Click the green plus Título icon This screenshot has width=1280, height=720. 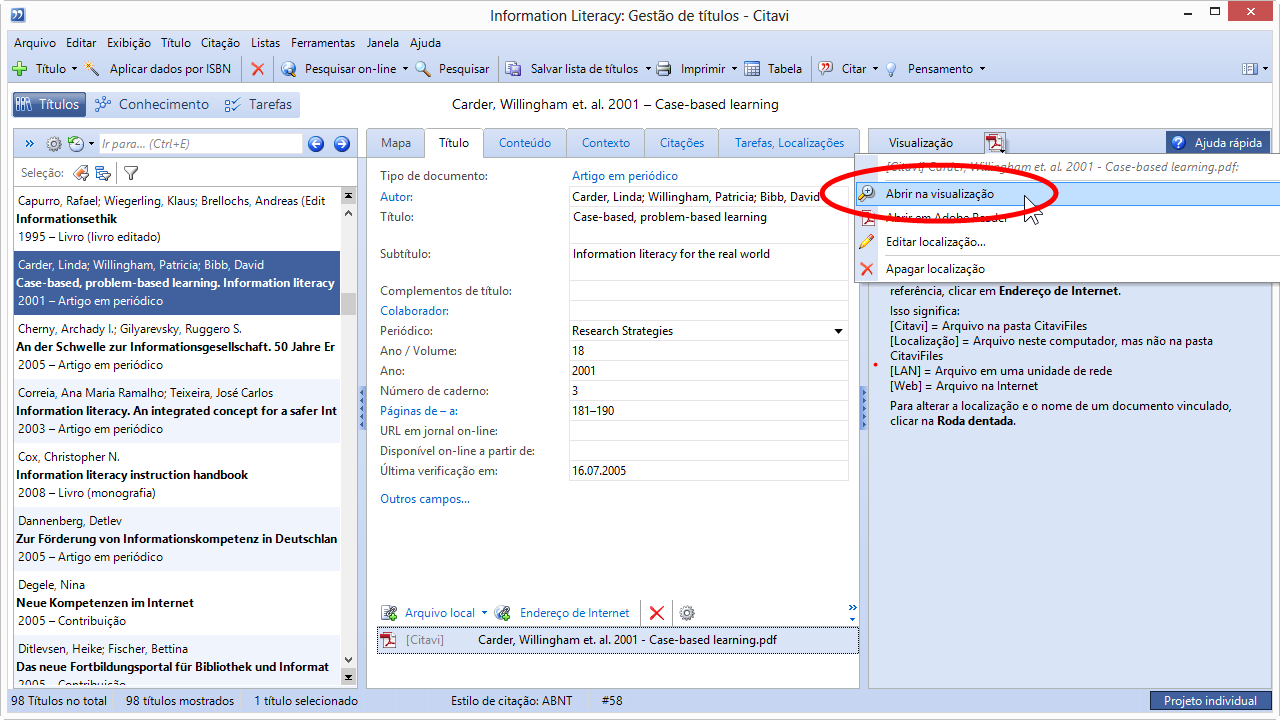(19, 69)
